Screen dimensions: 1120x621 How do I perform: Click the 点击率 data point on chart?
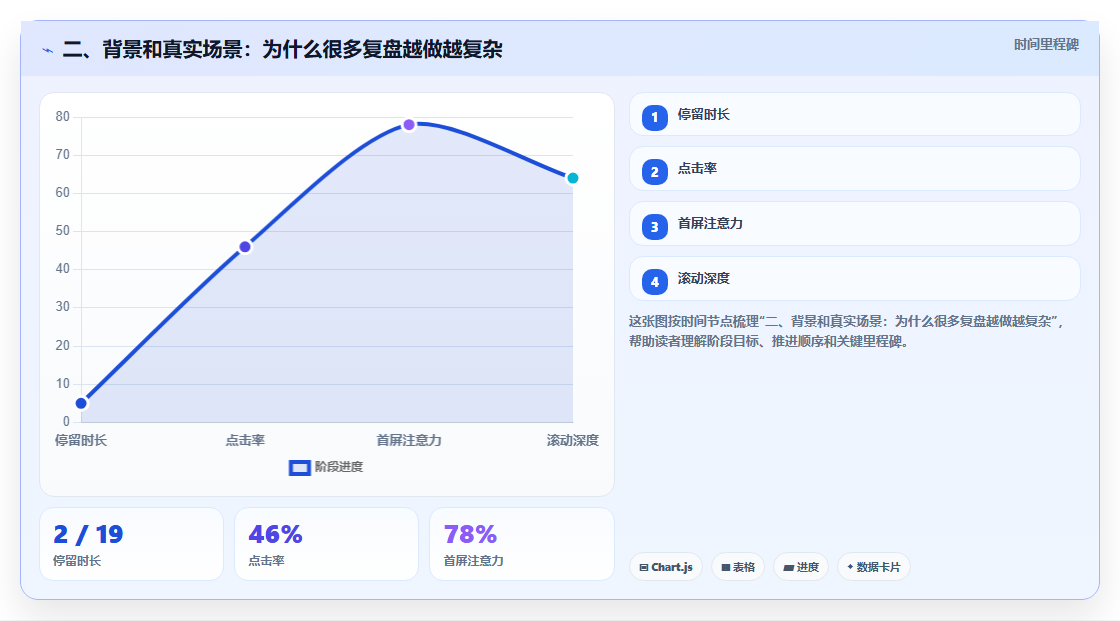pos(245,247)
